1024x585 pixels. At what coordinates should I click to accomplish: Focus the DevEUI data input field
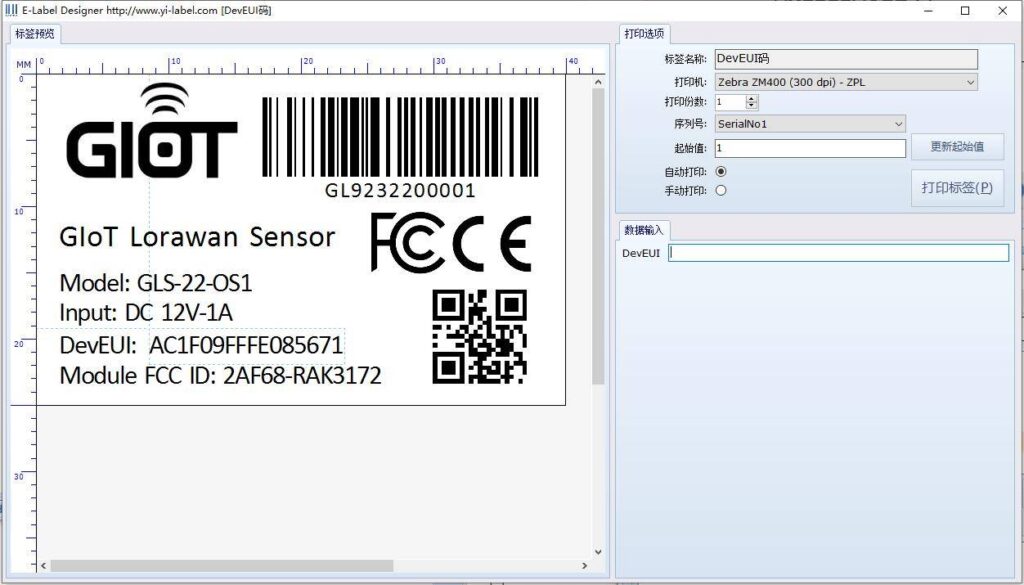839,253
